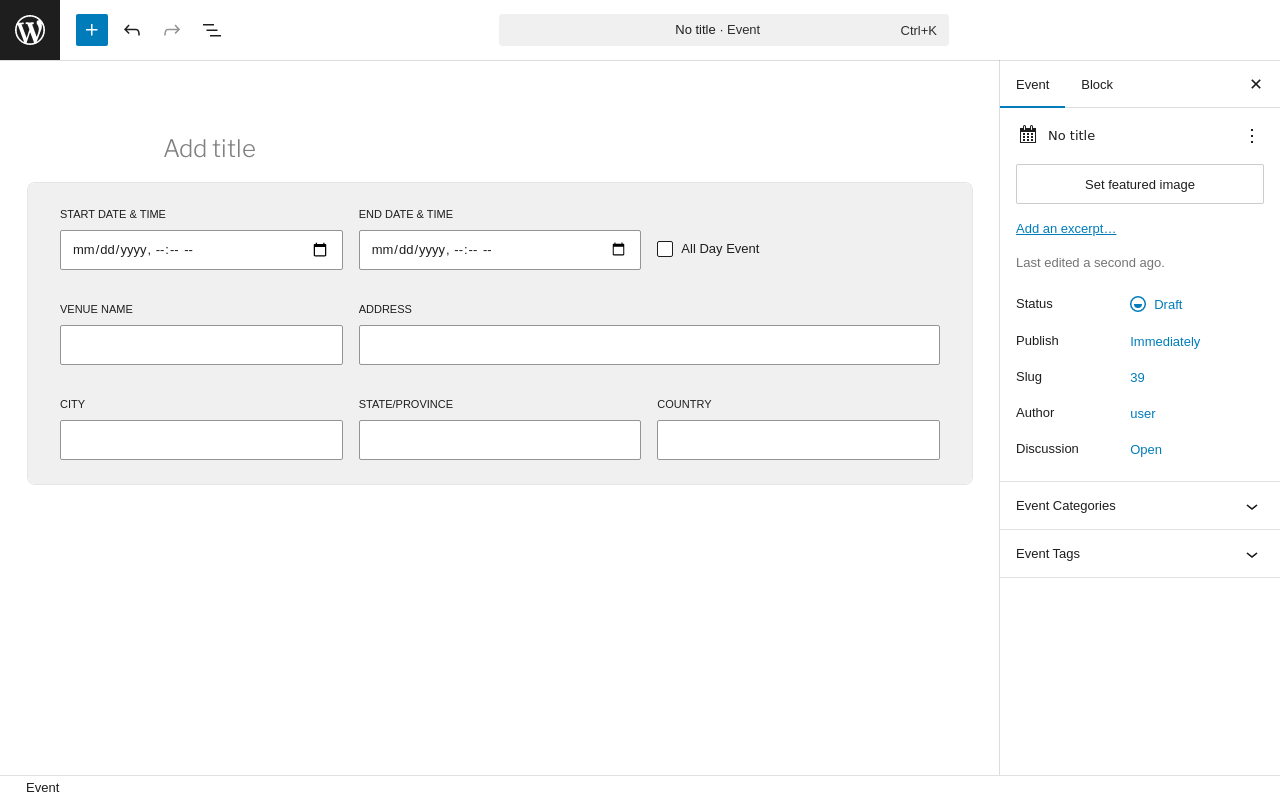The width and height of the screenshot is (1280, 800).
Task: Click the Event breadcrumb in footer
Action: click(43, 788)
